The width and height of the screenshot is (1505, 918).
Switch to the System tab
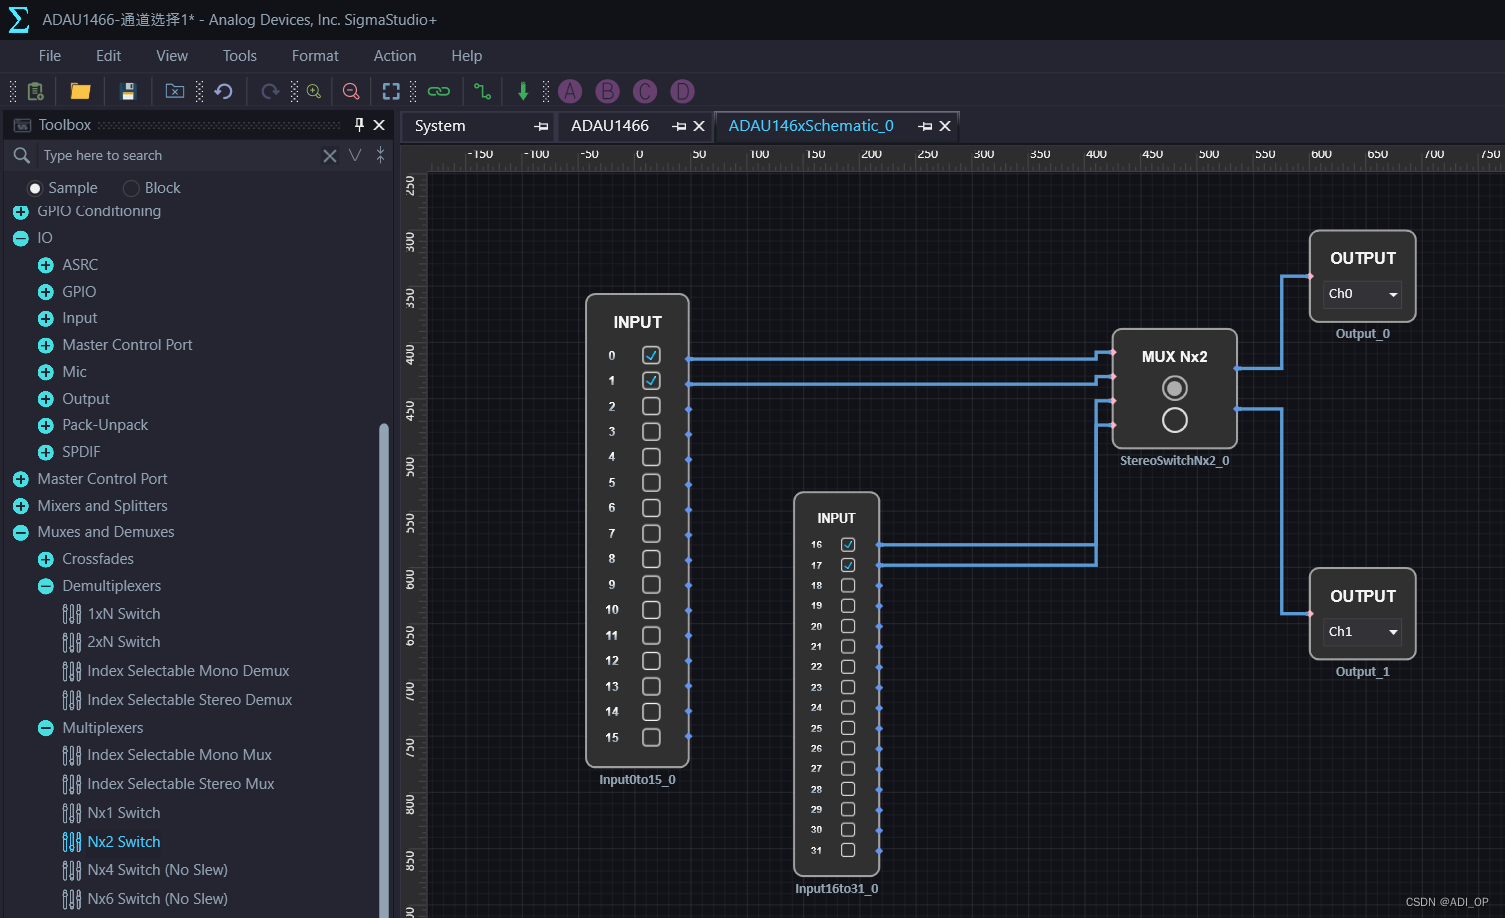(440, 126)
